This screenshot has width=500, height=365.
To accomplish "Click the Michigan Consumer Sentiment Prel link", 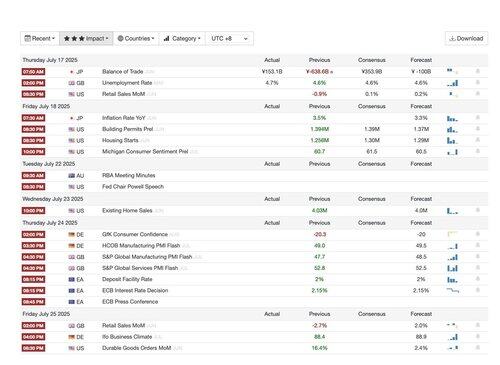I will pyautogui.click(x=145, y=151).
